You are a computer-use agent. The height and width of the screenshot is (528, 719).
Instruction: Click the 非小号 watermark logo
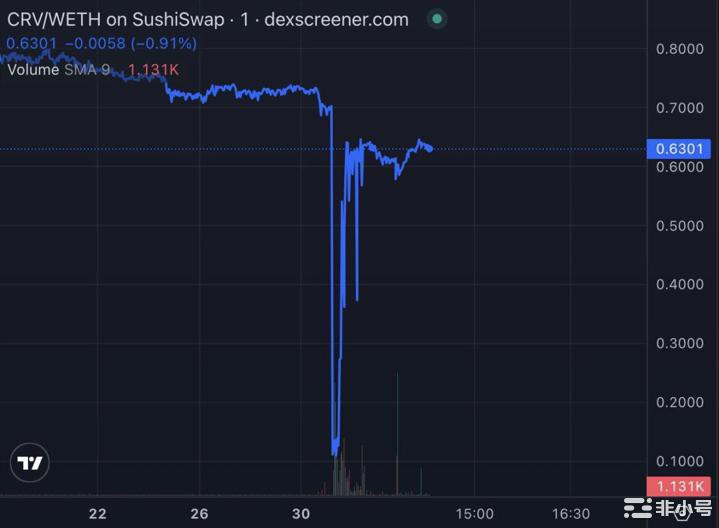[x=669, y=508]
